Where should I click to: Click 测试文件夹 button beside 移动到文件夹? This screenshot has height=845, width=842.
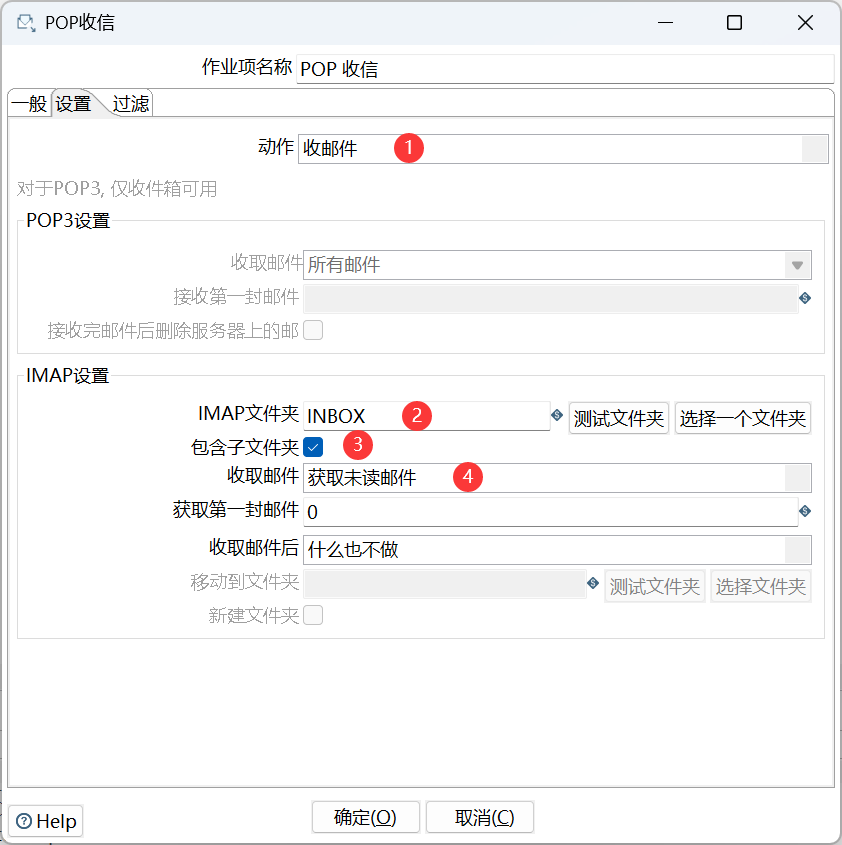(x=655, y=586)
